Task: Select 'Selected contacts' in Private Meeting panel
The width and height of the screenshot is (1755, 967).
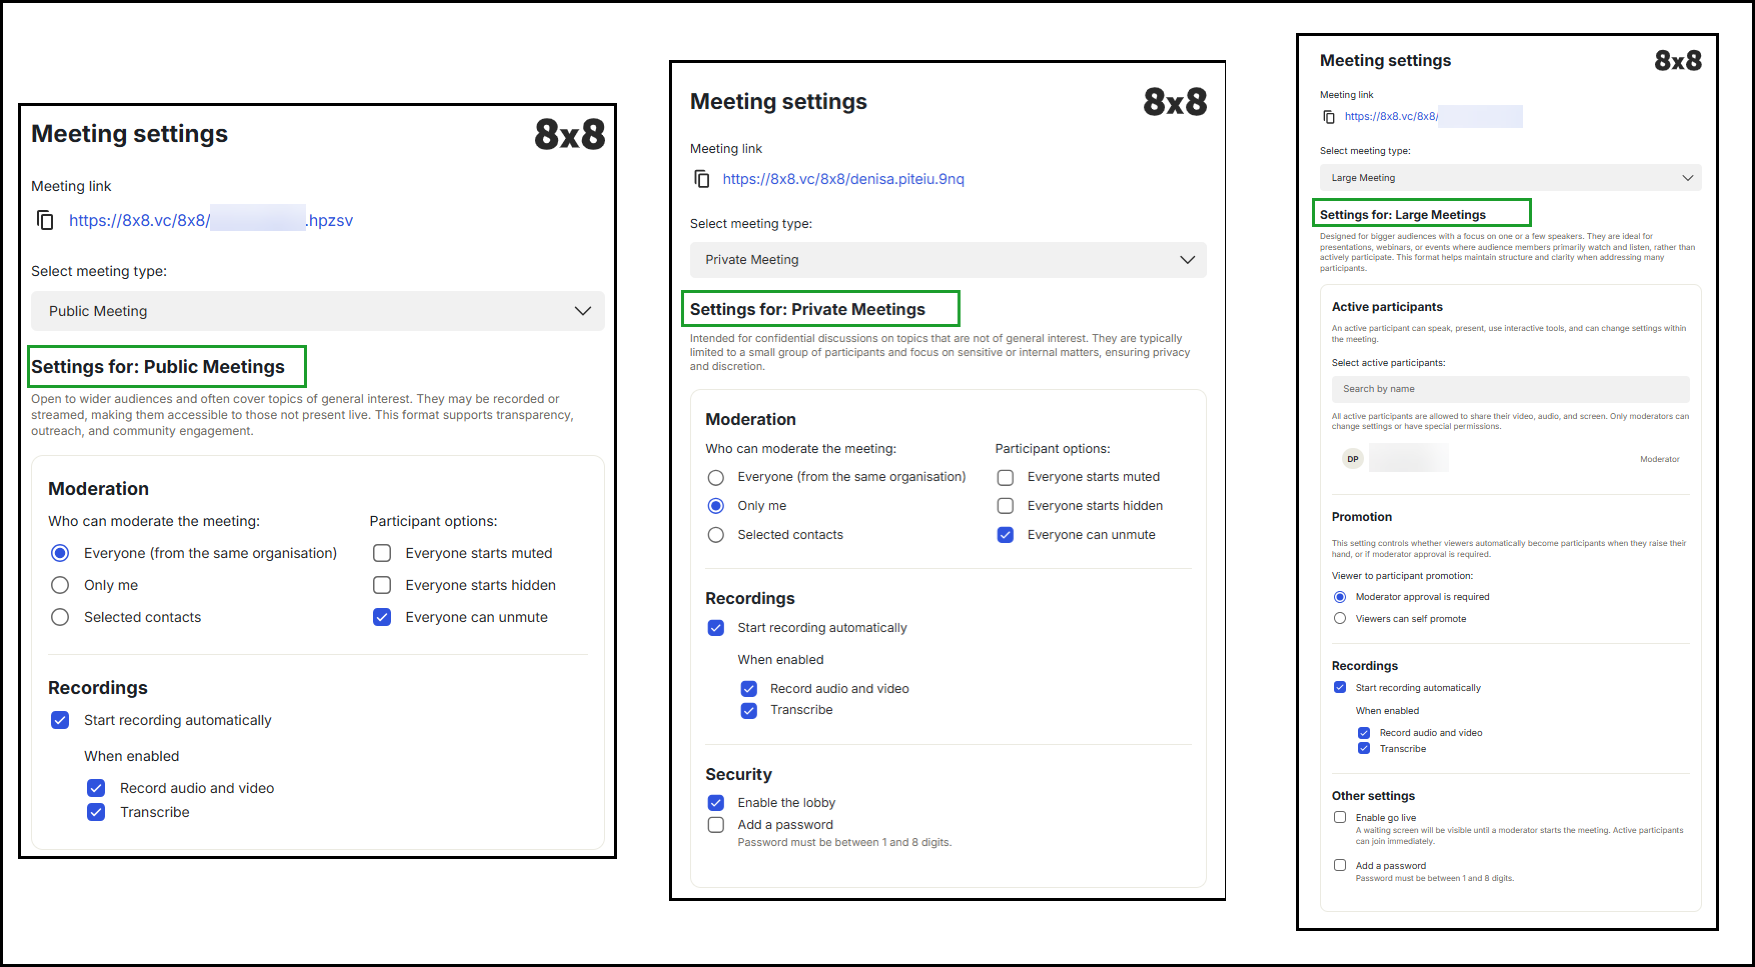Action: point(716,535)
